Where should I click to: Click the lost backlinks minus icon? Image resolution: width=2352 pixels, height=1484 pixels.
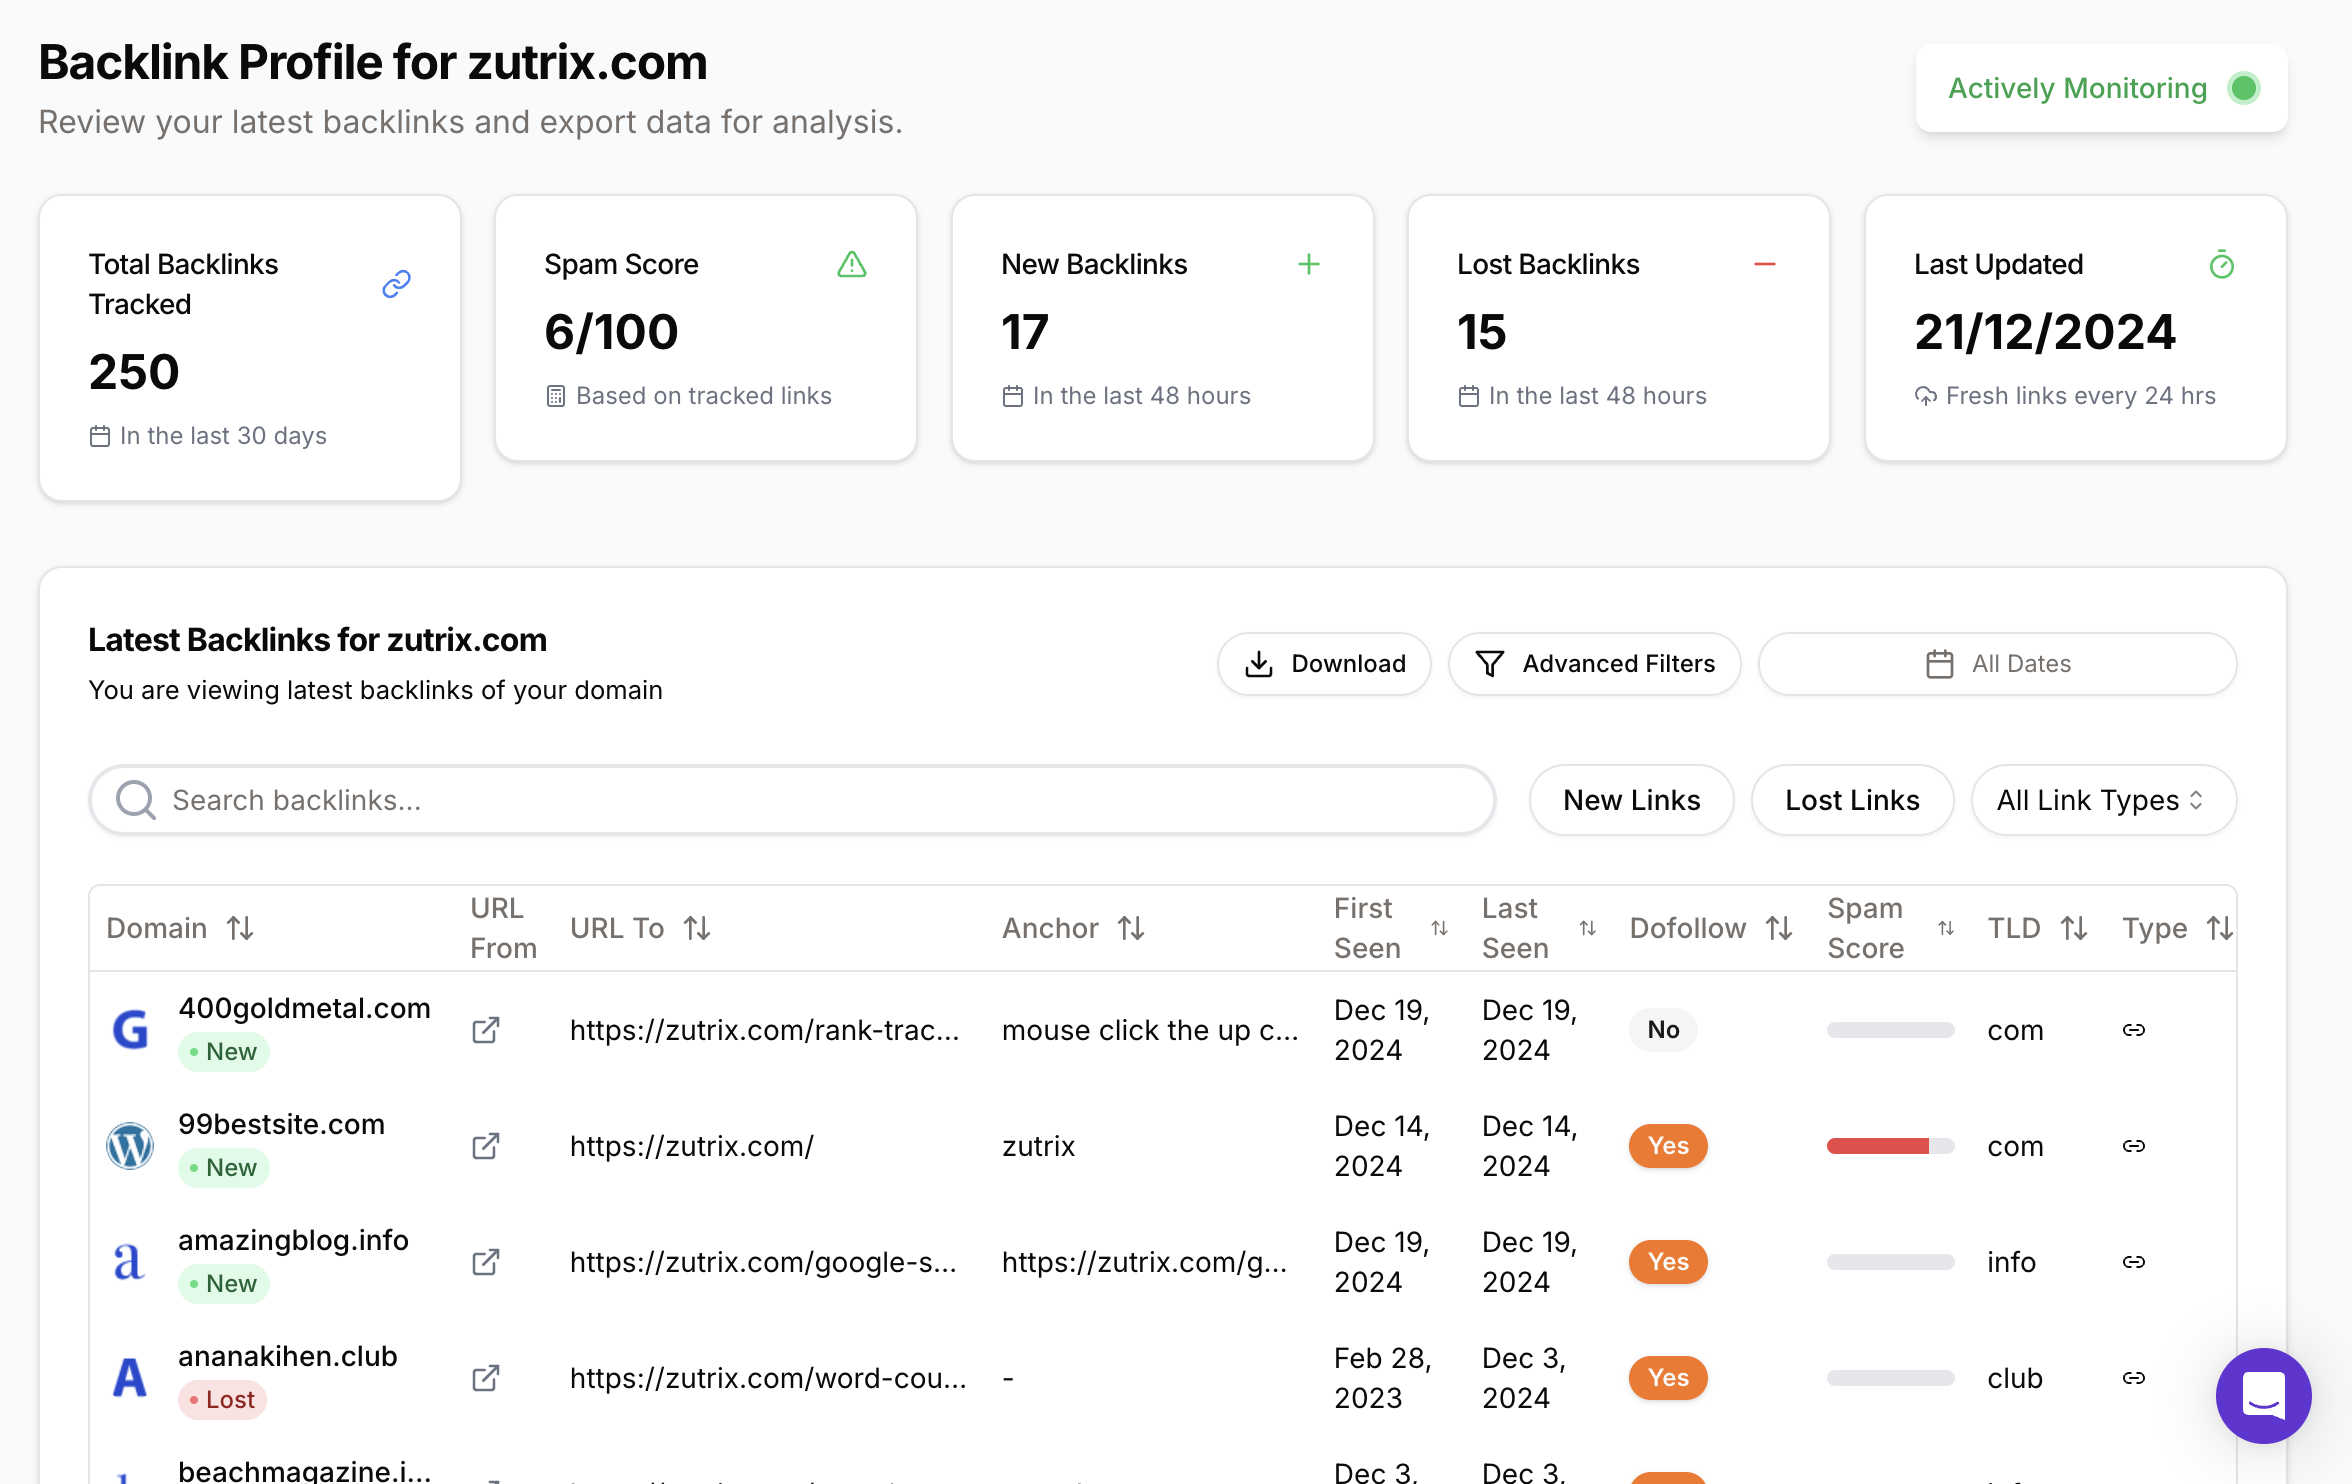[x=1764, y=265]
